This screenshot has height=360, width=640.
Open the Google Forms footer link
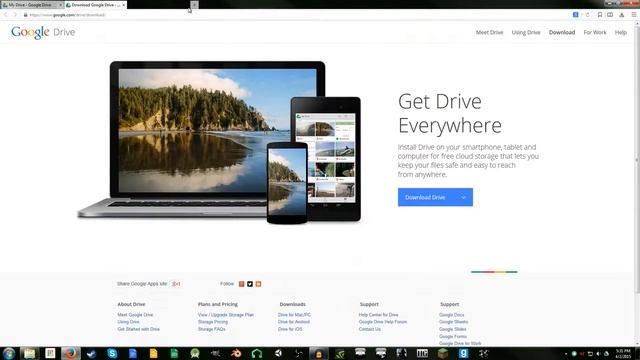click(x=452, y=336)
